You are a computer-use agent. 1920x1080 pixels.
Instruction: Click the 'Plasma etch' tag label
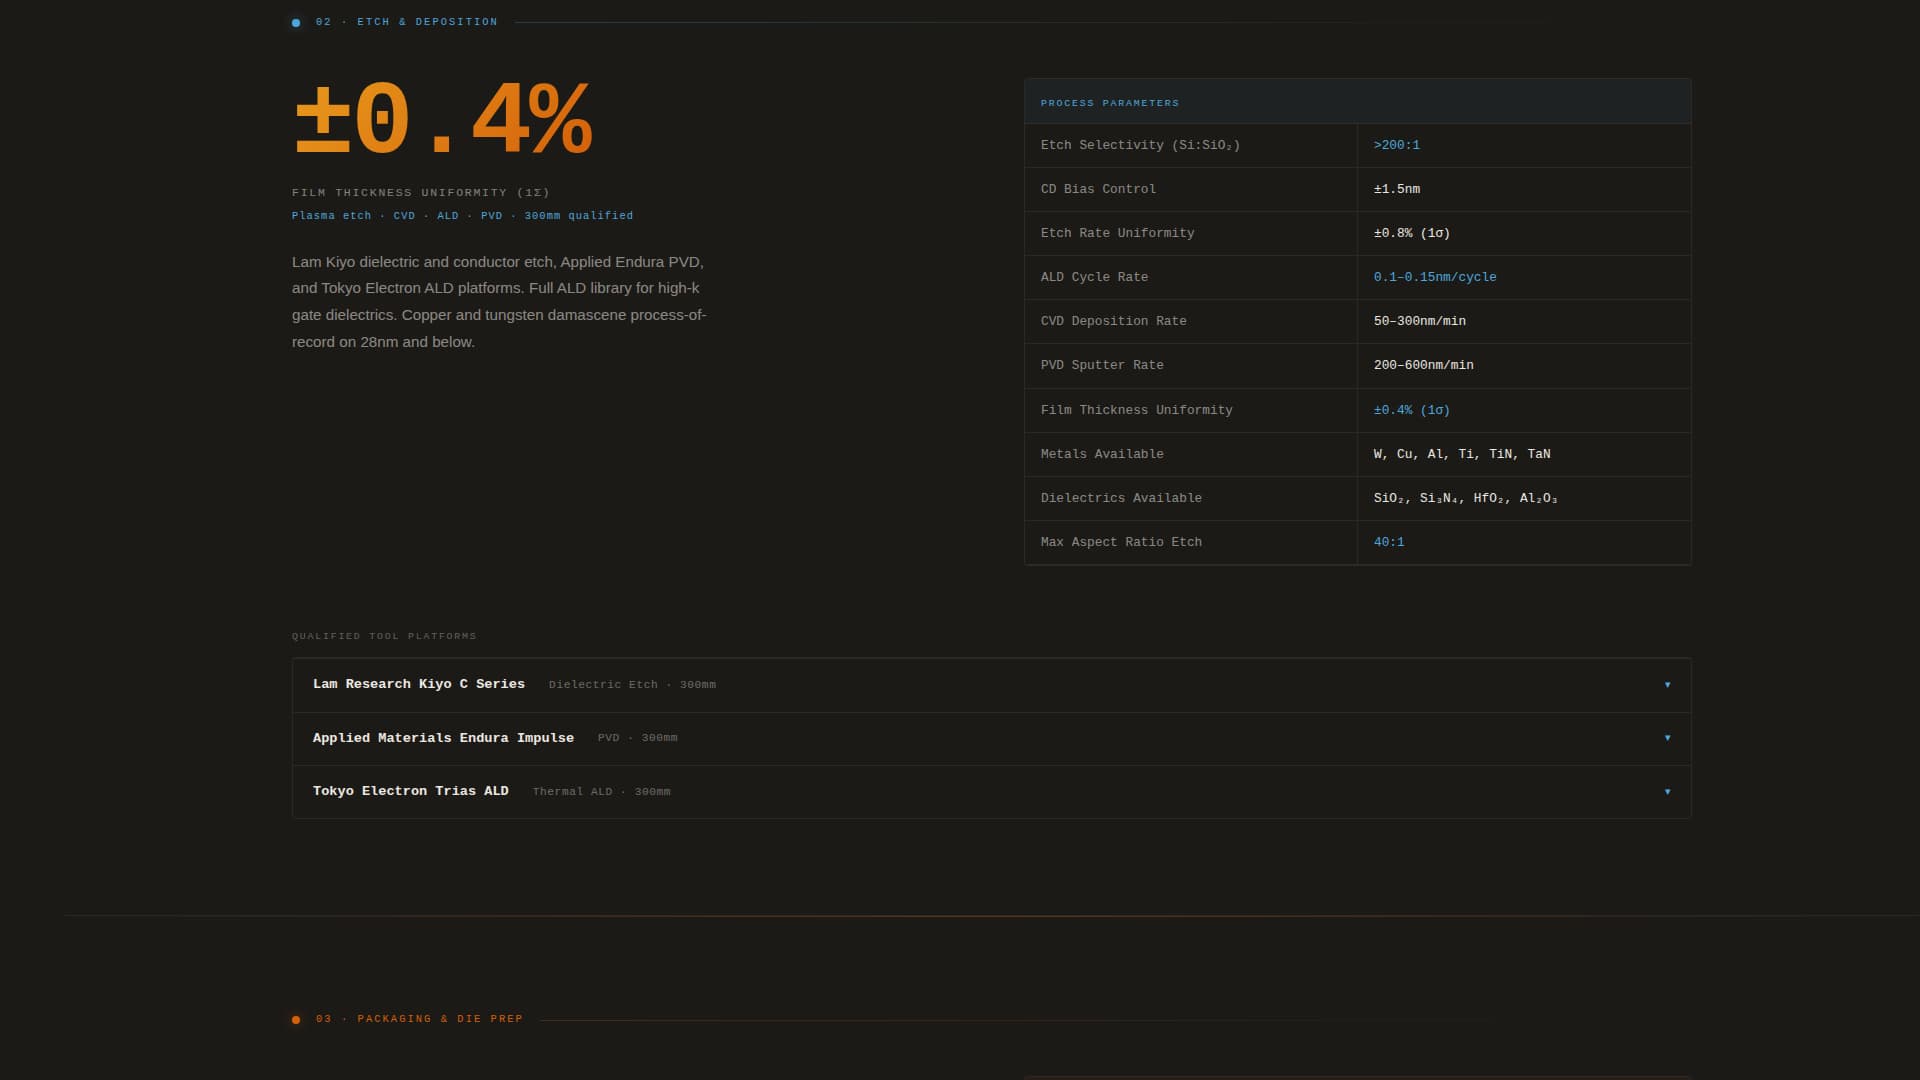331,215
